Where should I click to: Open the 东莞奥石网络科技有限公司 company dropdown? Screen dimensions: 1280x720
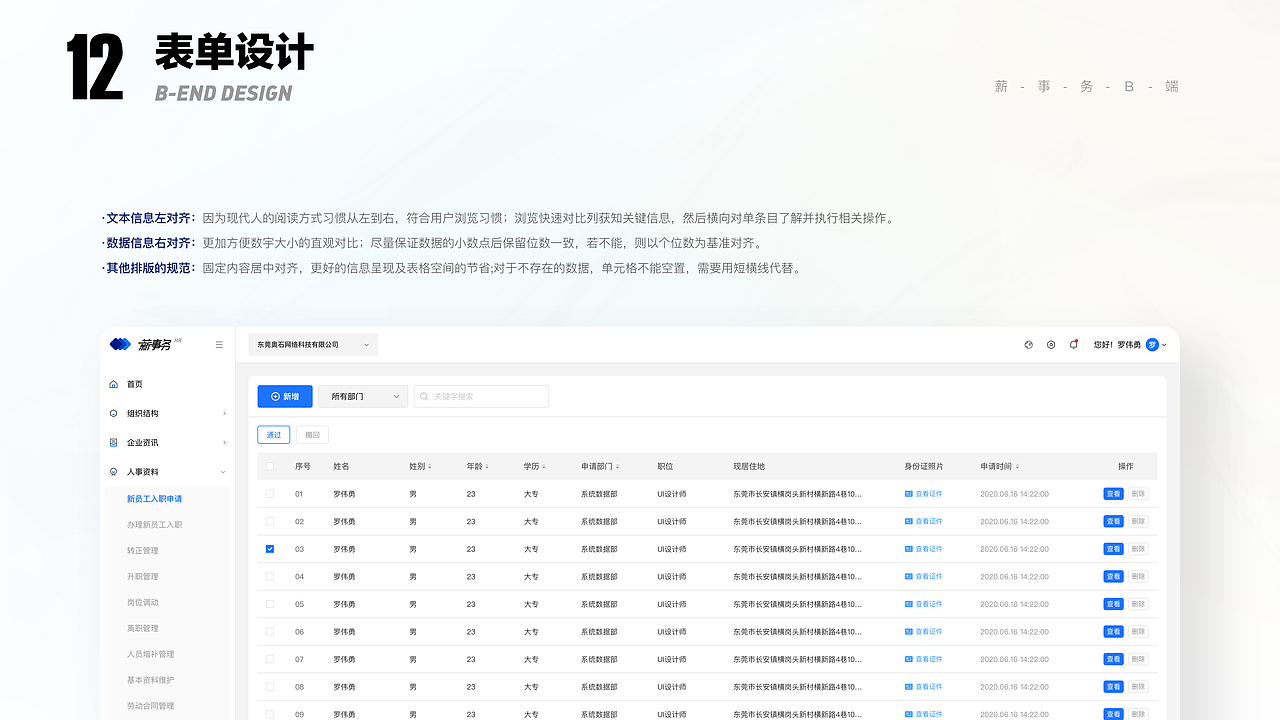point(313,345)
